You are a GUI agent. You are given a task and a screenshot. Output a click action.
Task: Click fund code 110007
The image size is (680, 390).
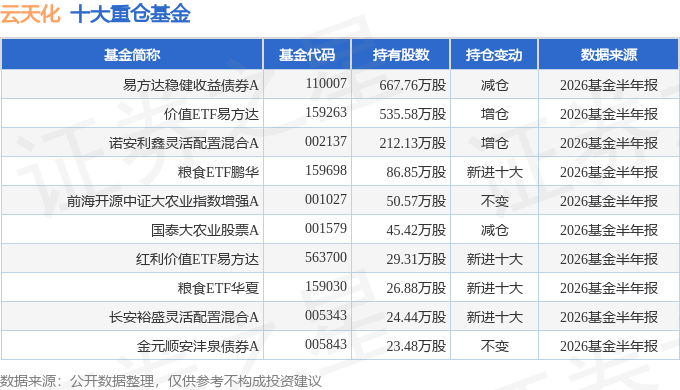[x=326, y=83]
